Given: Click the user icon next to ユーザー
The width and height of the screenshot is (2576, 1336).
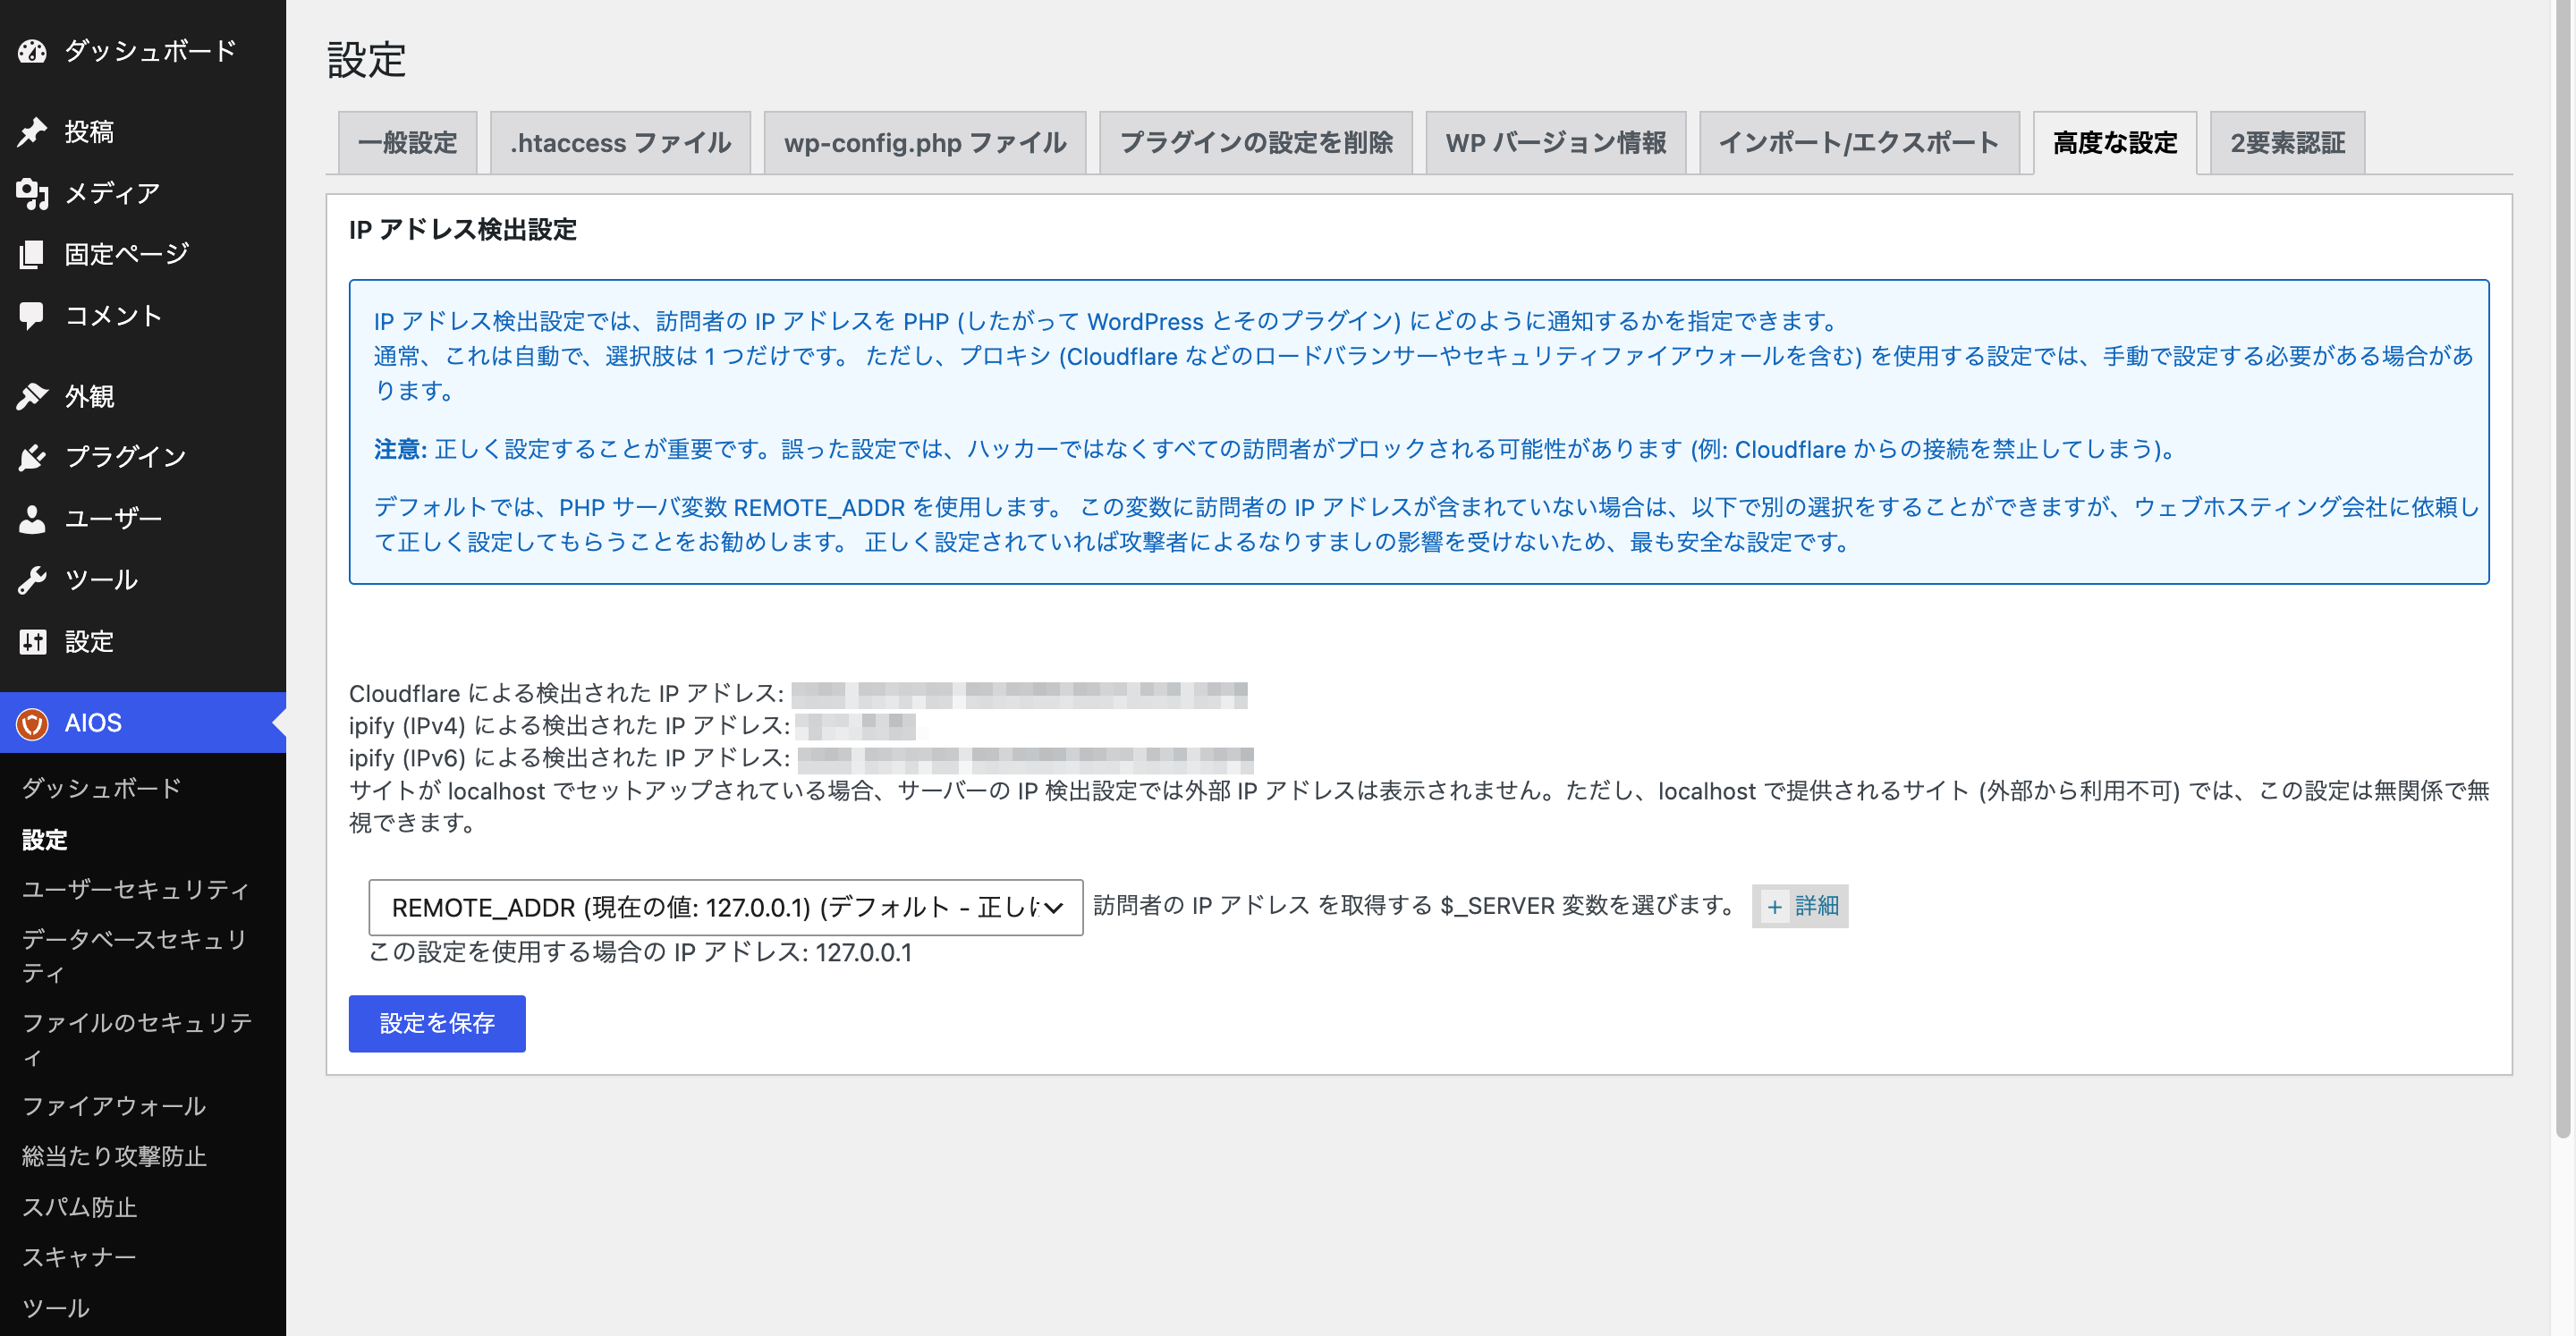Looking at the screenshot, I should [x=32, y=519].
